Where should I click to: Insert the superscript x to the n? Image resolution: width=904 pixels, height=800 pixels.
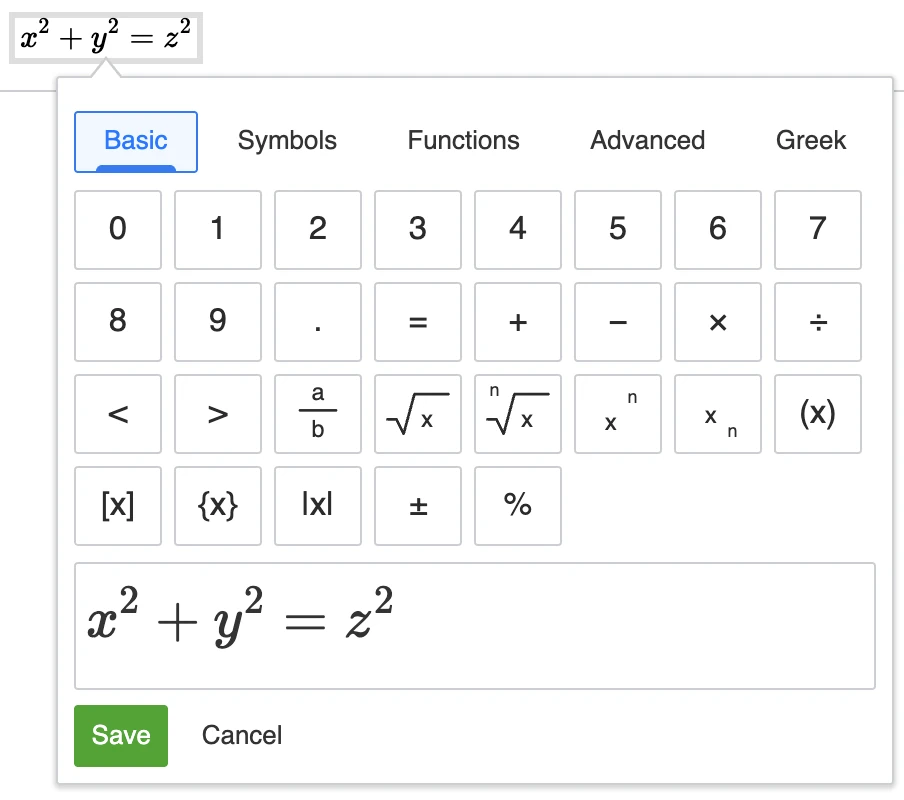click(x=617, y=414)
